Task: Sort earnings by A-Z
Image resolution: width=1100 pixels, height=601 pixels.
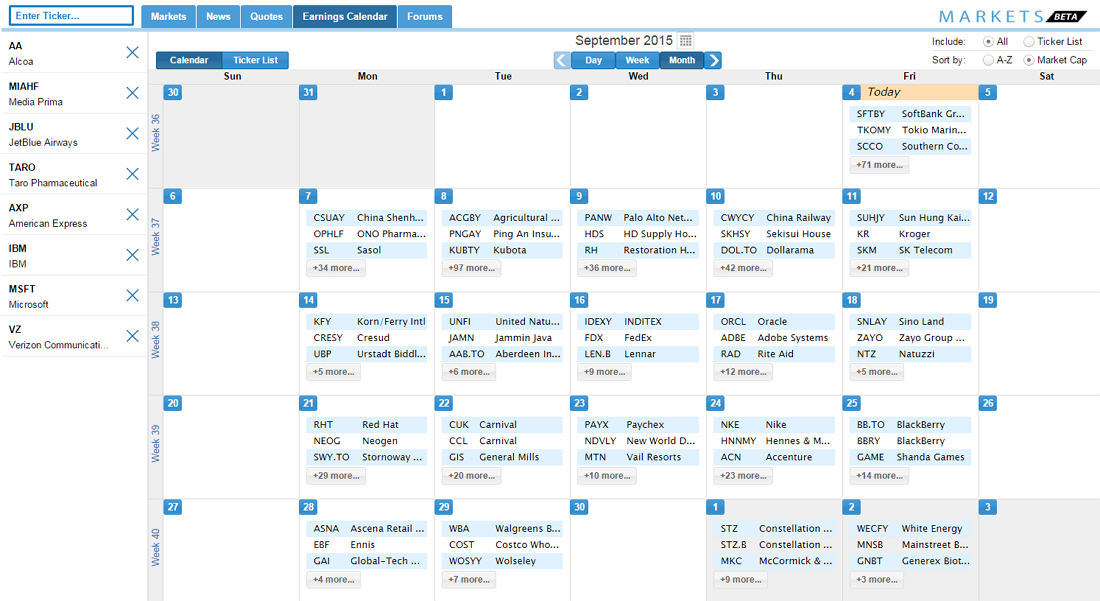Action: tap(988, 60)
